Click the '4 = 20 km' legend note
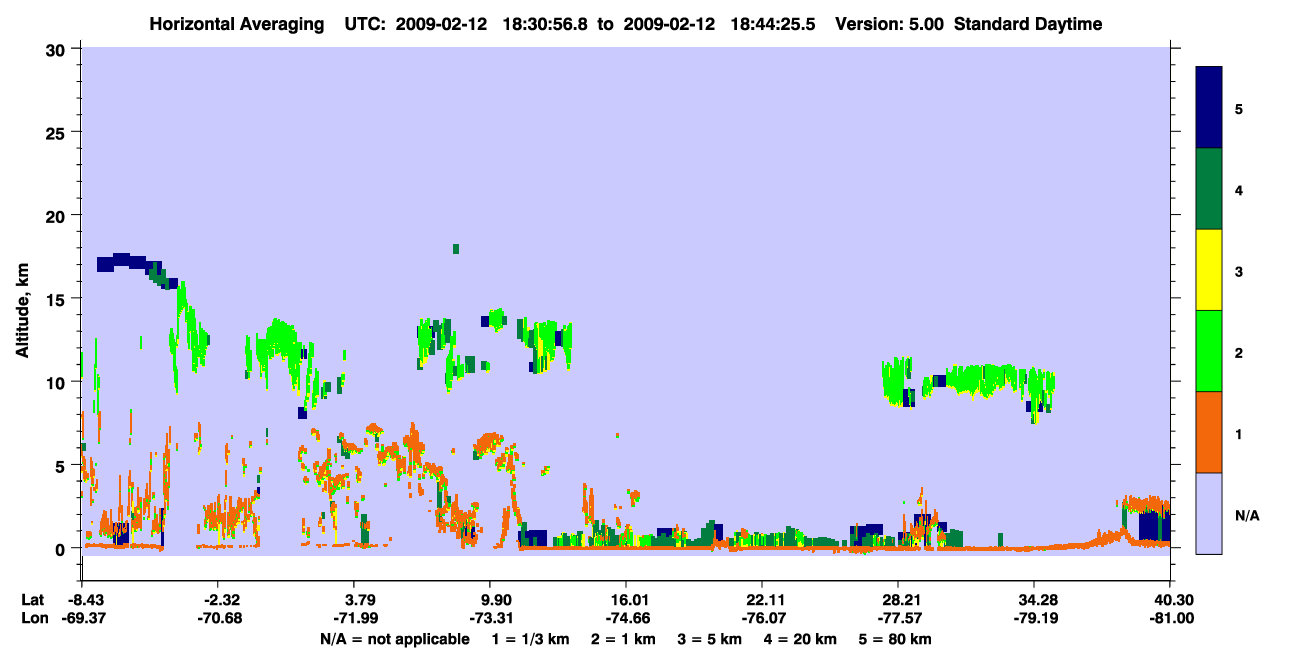 (x=802, y=639)
